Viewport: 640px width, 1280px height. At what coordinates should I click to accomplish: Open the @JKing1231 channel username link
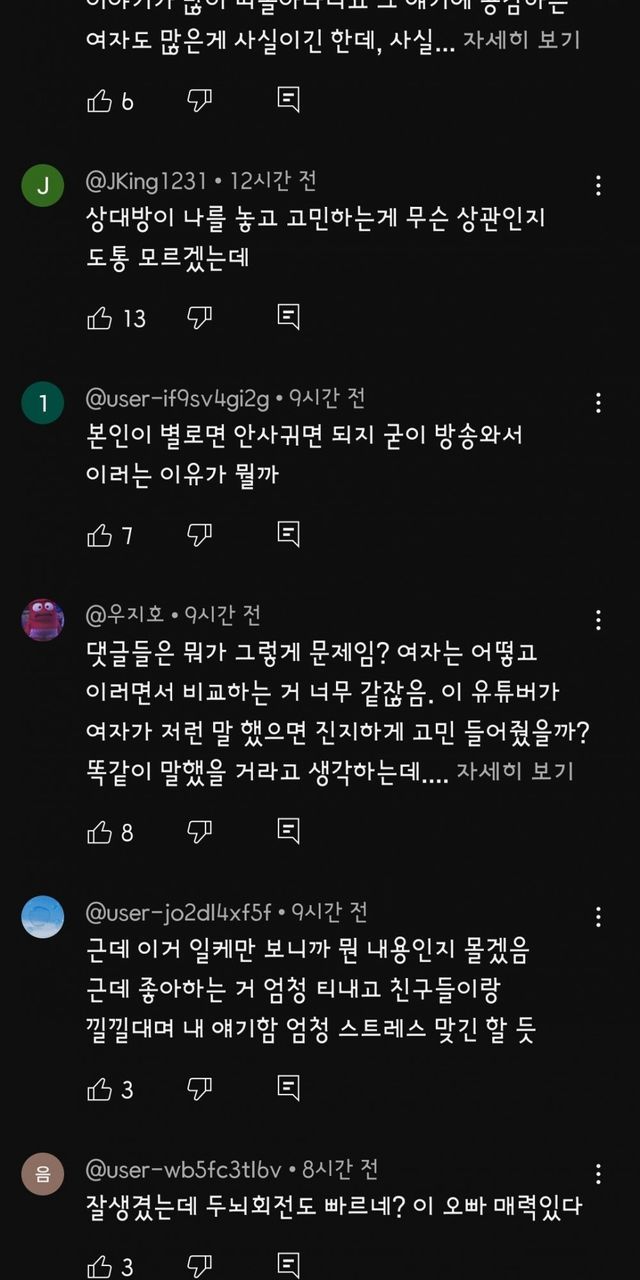pyautogui.click(x=147, y=181)
